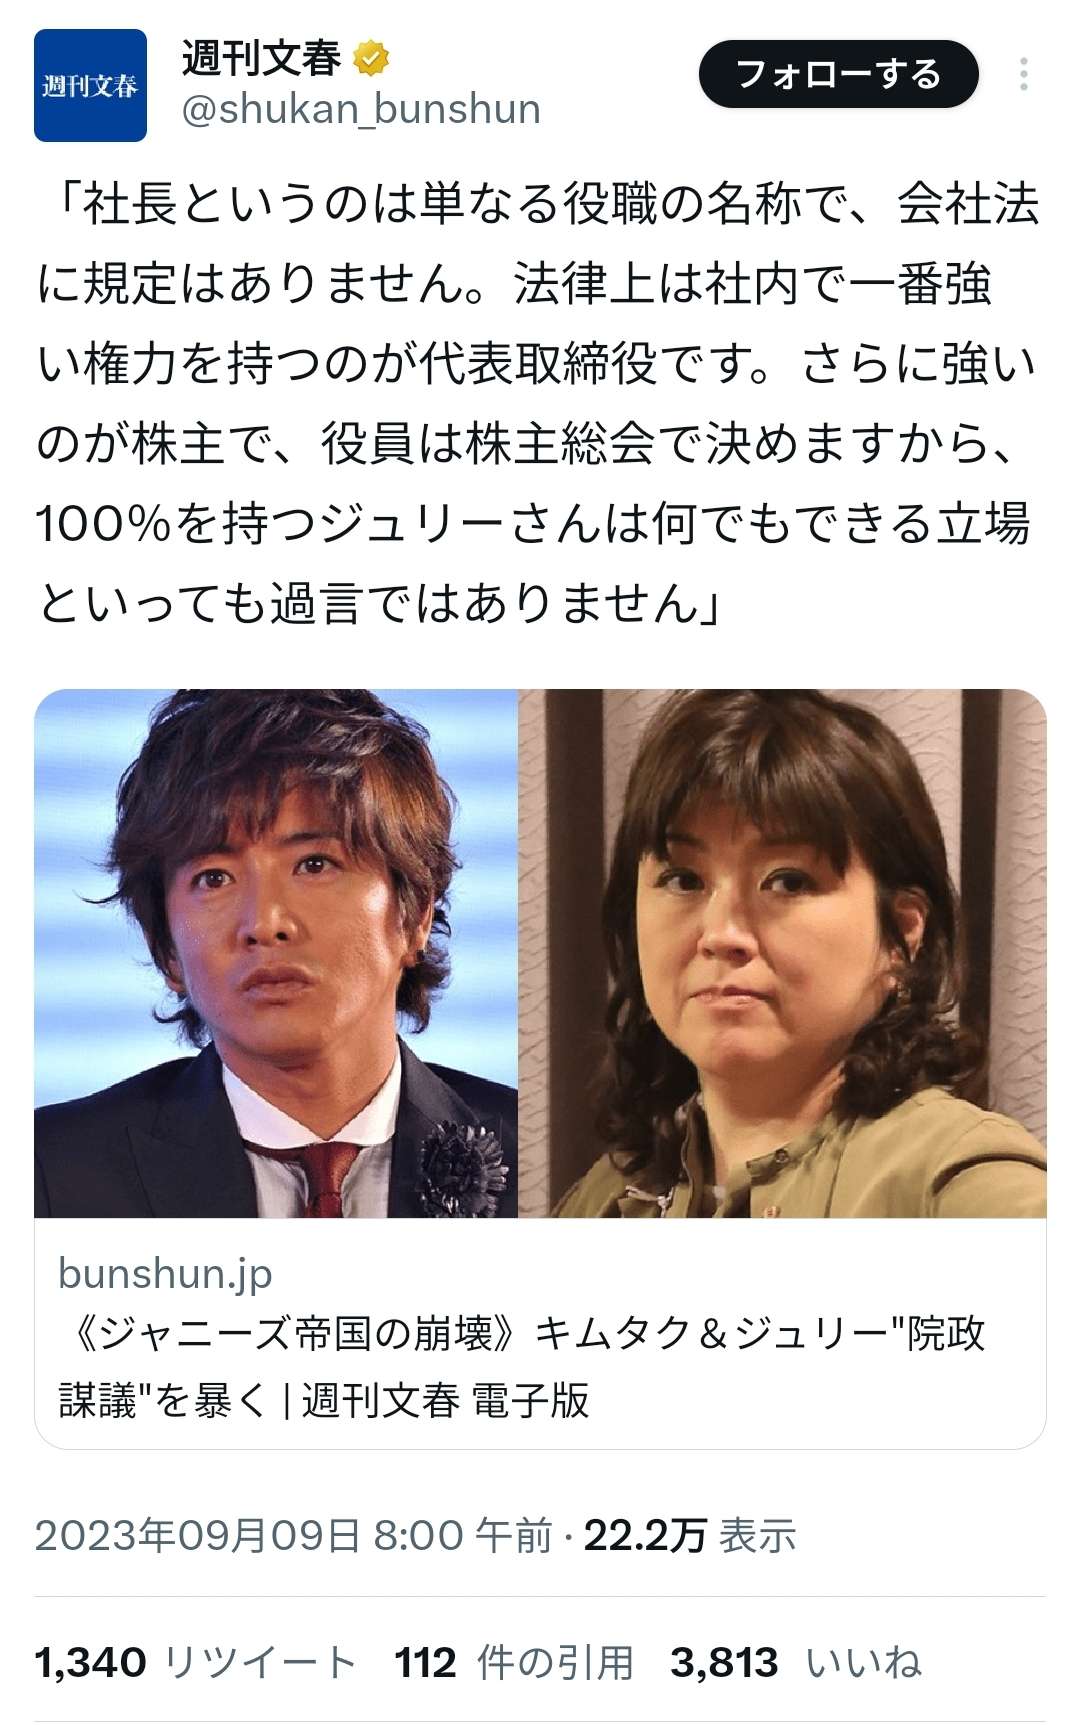This screenshot has height=1725, width=1079.
Task: View the 22.2万 表示 view count
Action: click(x=690, y=1535)
